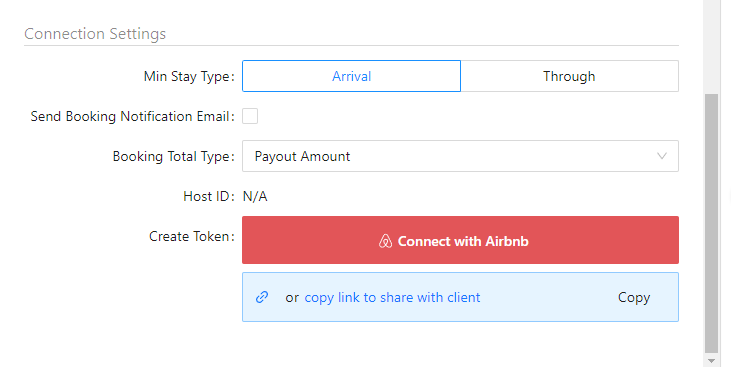Click the scrollbar down arrow

click(x=711, y=361)
